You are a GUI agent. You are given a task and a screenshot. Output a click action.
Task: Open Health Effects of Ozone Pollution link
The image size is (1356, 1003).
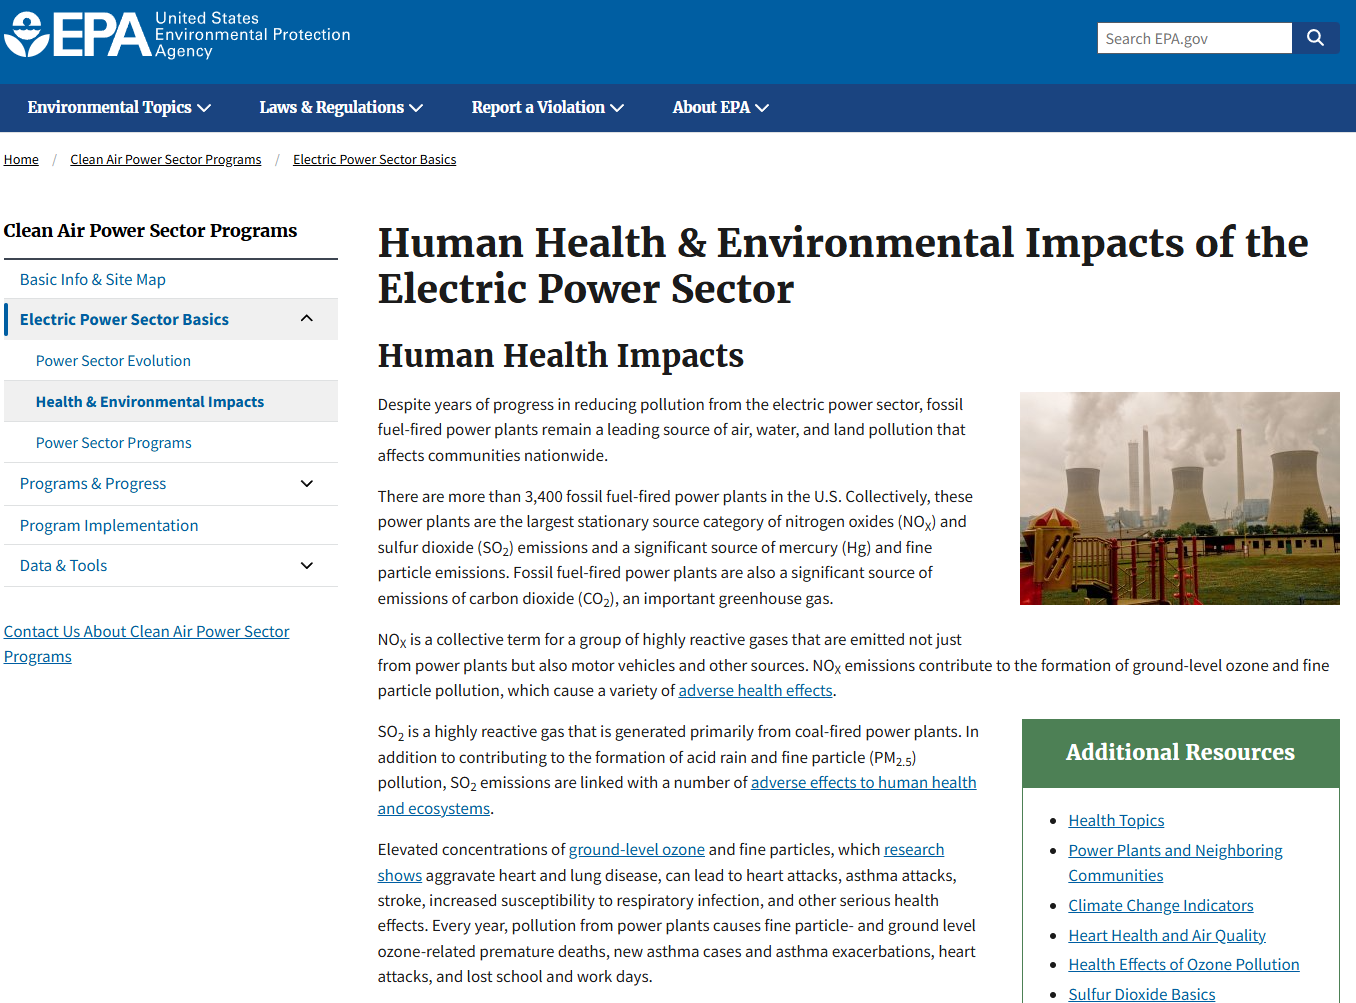tap(1184, 965)
